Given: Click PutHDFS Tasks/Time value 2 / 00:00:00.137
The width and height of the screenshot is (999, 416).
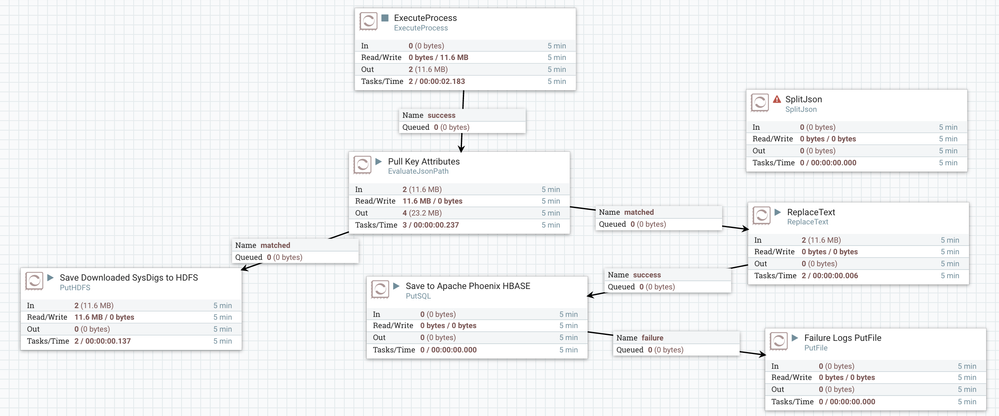Looking at the screenshot, I should coord(103,341).
